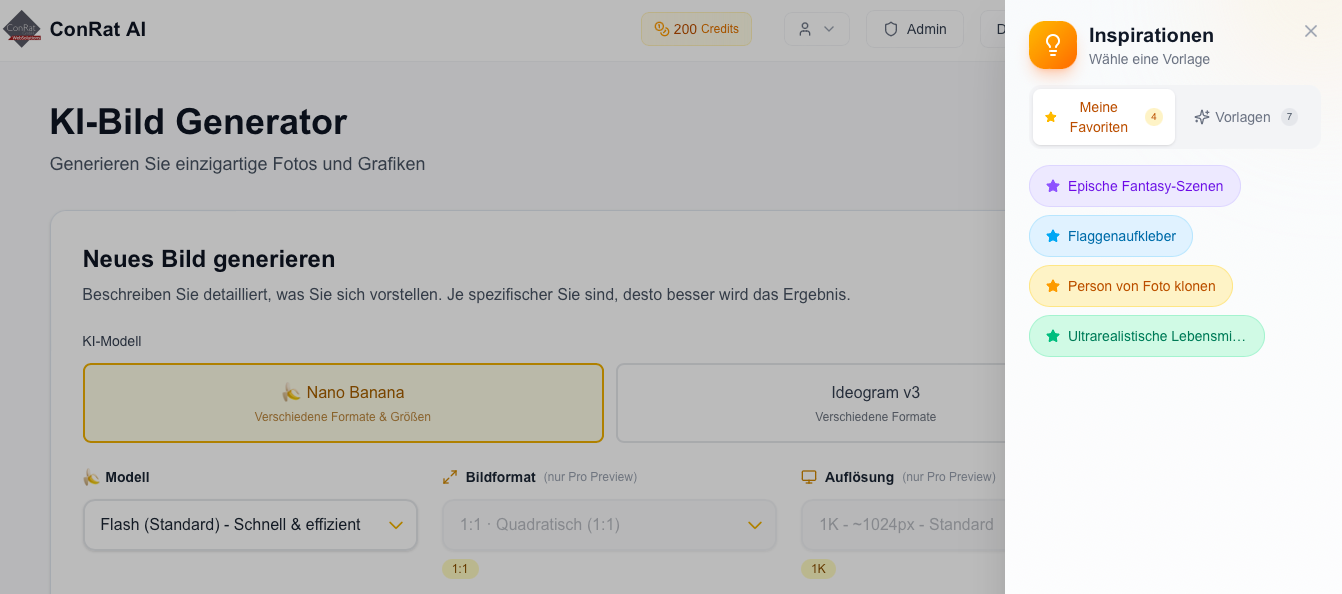Open the Auflösung 1K resolution dropdown

click(x=900, y=525)
